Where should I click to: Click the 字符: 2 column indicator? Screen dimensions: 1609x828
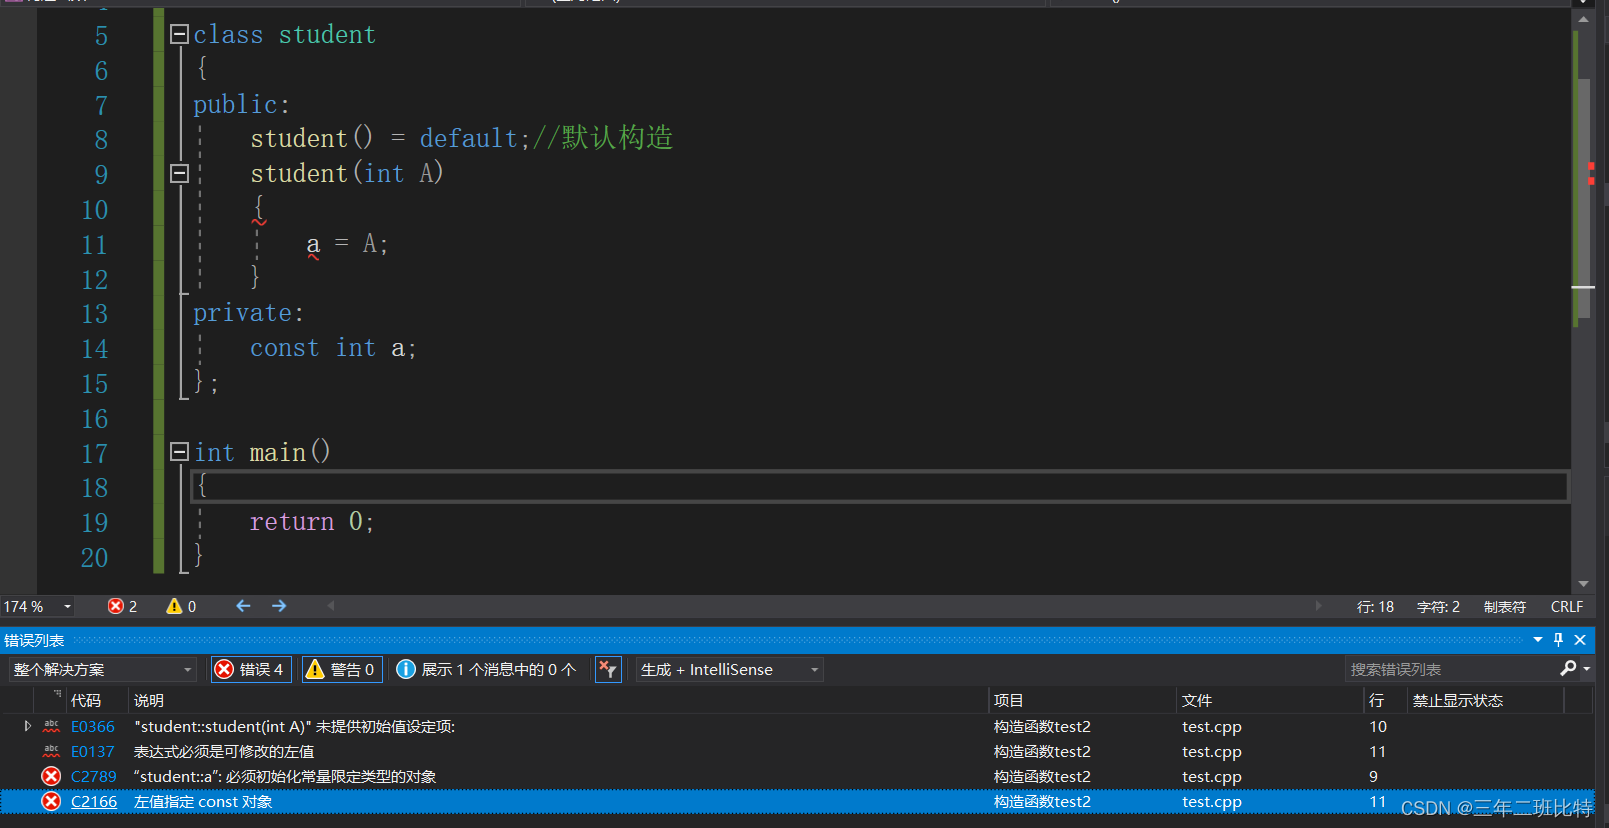[x=1438, y=607]
